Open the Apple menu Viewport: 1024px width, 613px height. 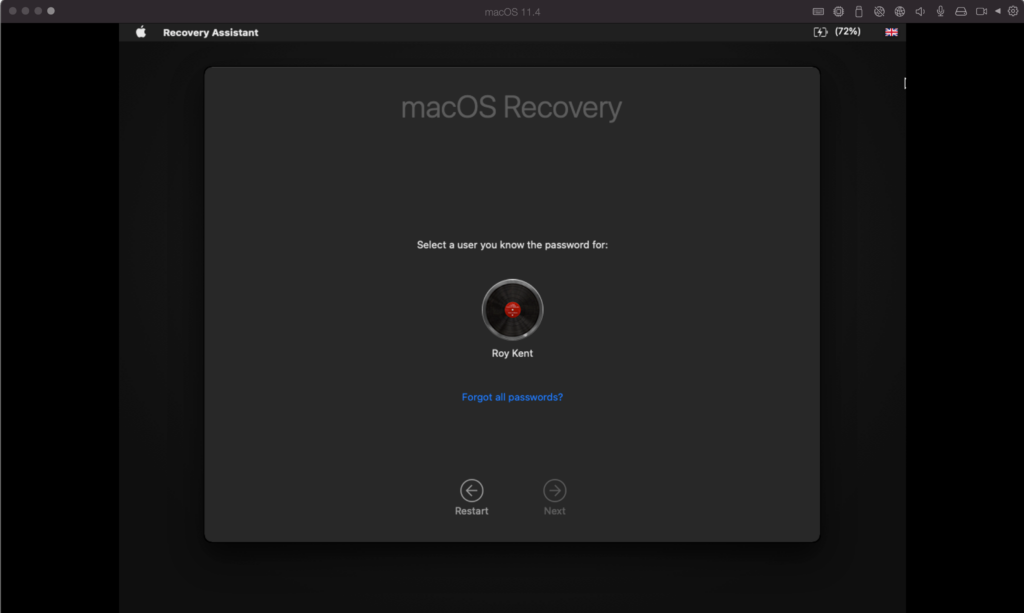click(x=139, y=32)
